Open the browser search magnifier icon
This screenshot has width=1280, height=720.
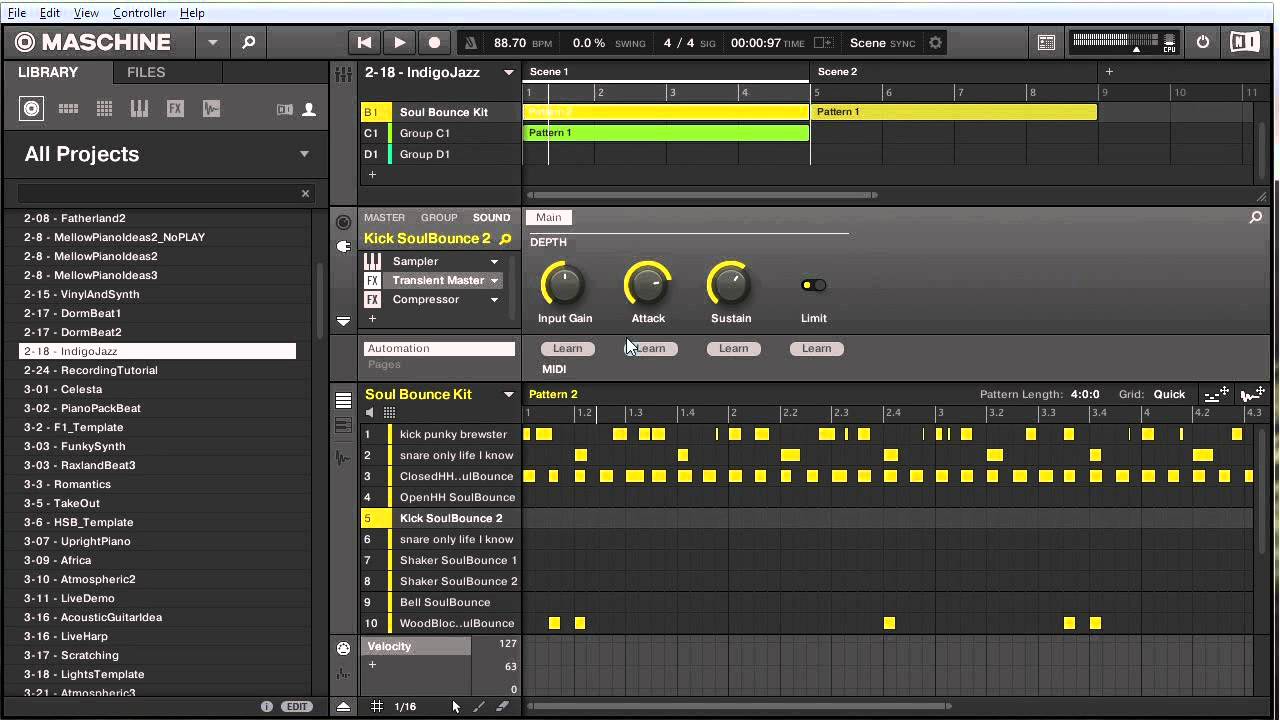[x=249, y=42]
